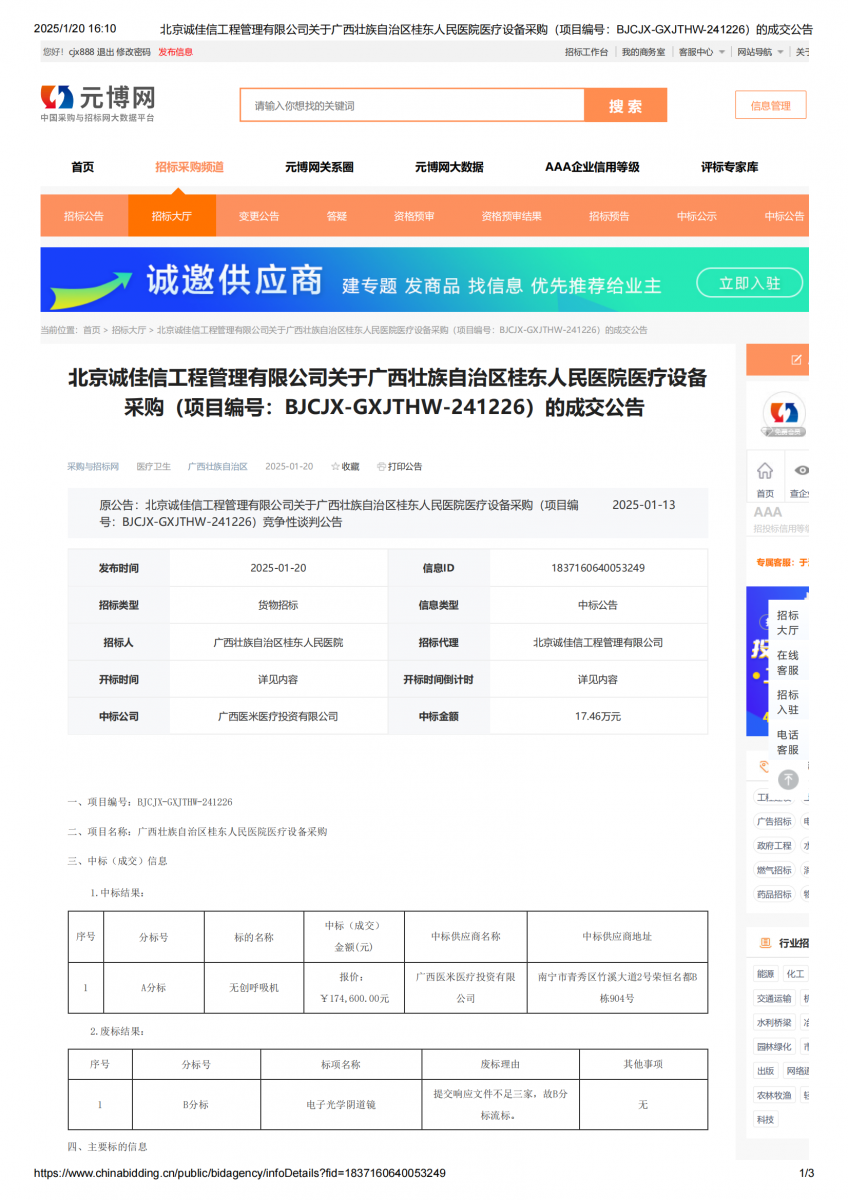Viewport: 848px width, 1200px height.
Task: Open 元博网大数据 navigation item
Action: click(x=449, y=167)
